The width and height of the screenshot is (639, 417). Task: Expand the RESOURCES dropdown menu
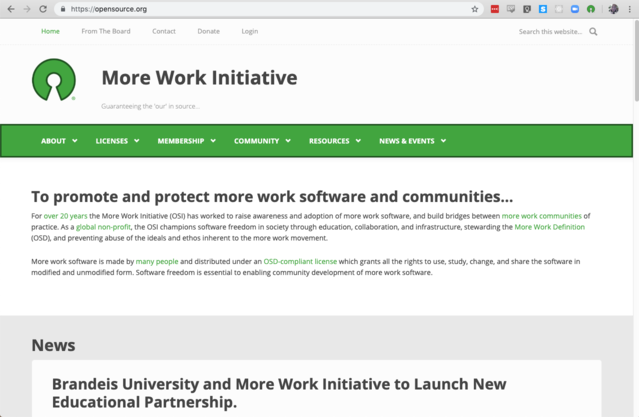(335, 141)
